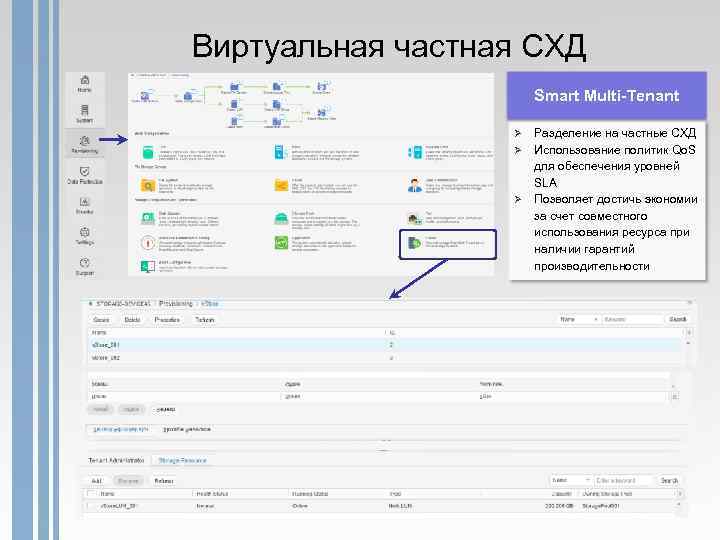
Task: Open the Application tile
Action: point(316,243)
